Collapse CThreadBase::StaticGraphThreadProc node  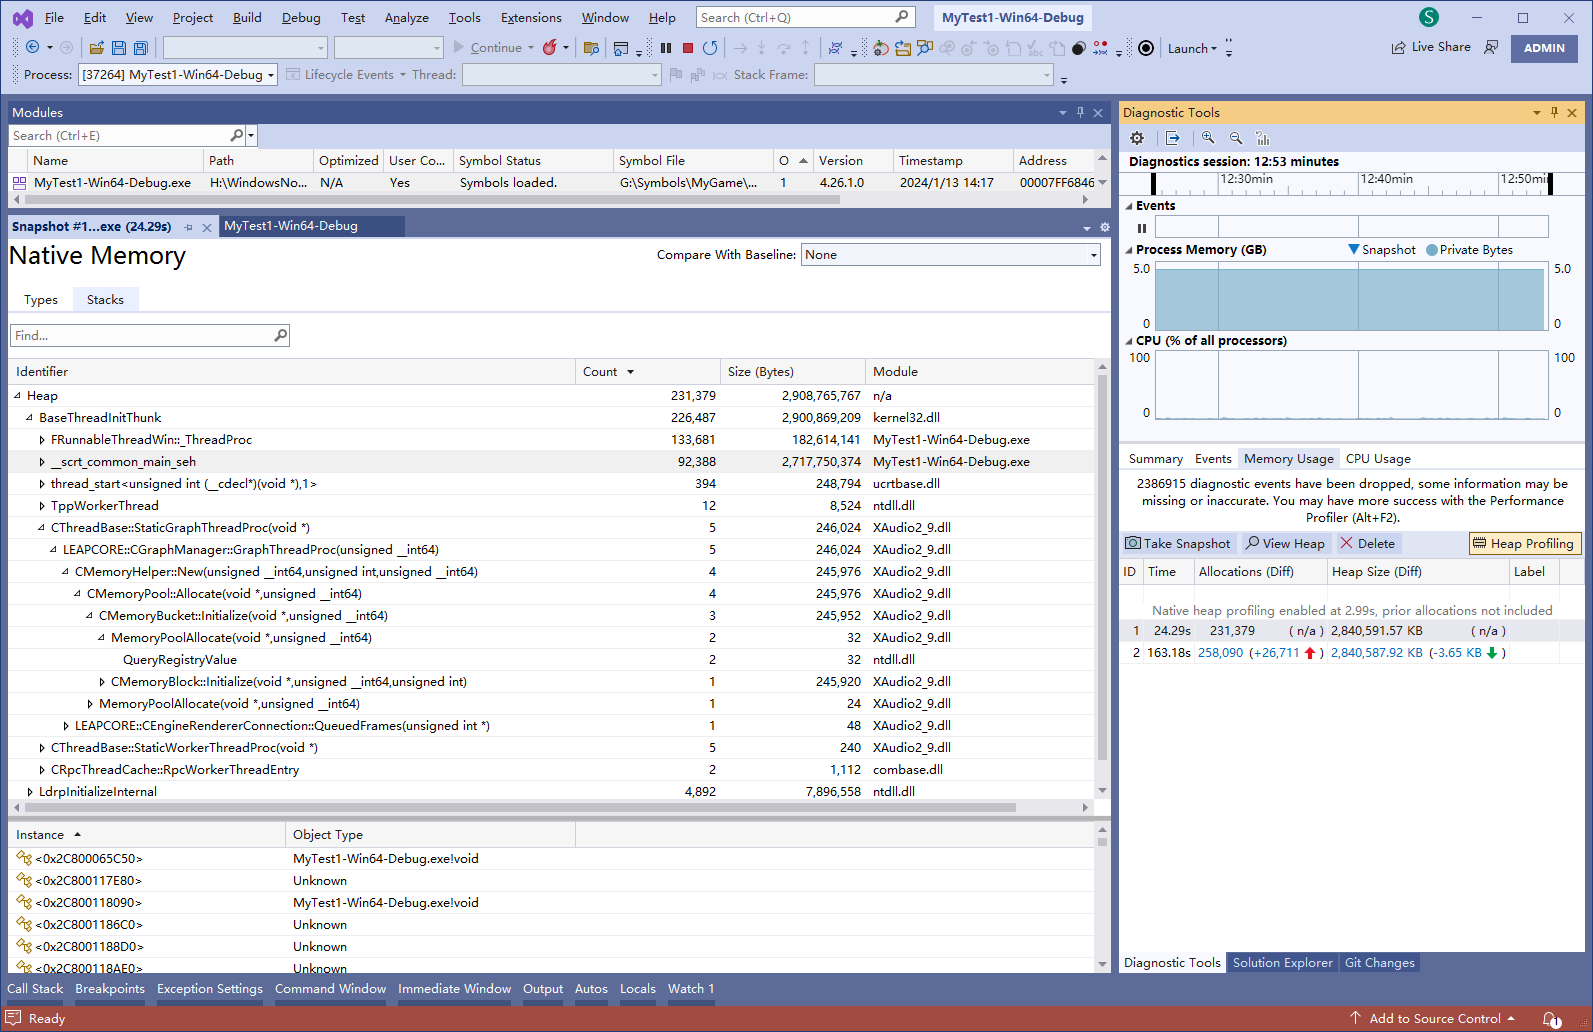(x=41, y=527)
